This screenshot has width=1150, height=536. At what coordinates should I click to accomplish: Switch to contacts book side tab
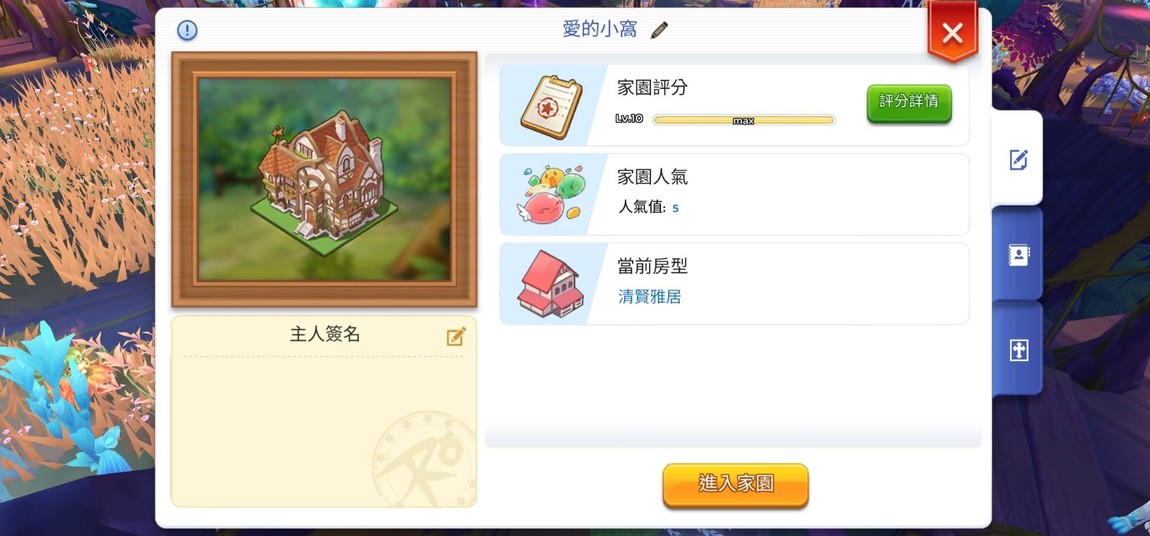pyautogui.click(x=1018, y=254)
